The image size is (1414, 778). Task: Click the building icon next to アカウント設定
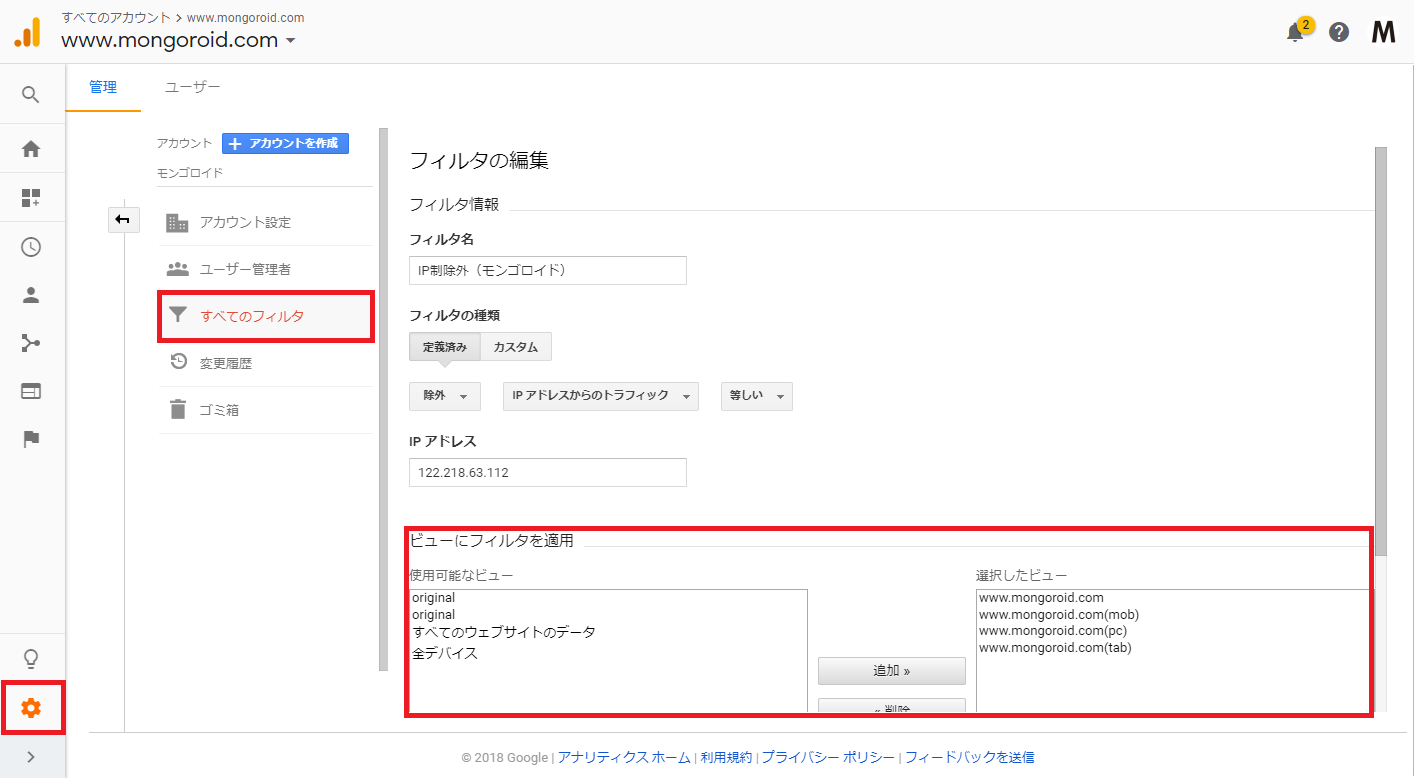(x=177, y=222)
